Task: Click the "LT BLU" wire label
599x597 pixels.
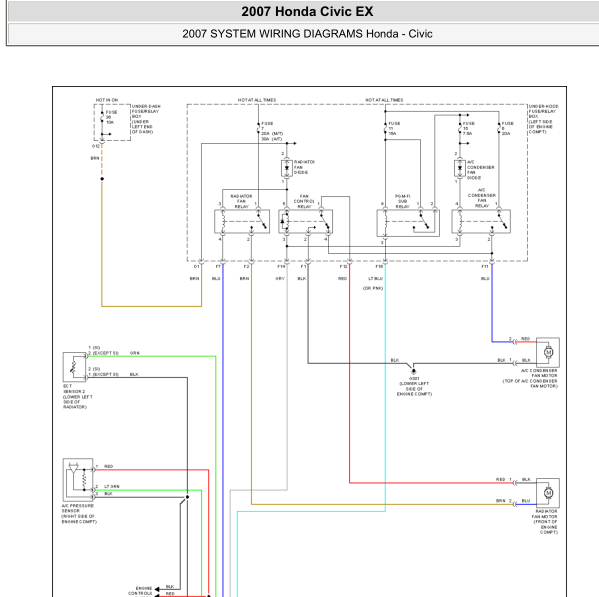Action: coord(376,278)
